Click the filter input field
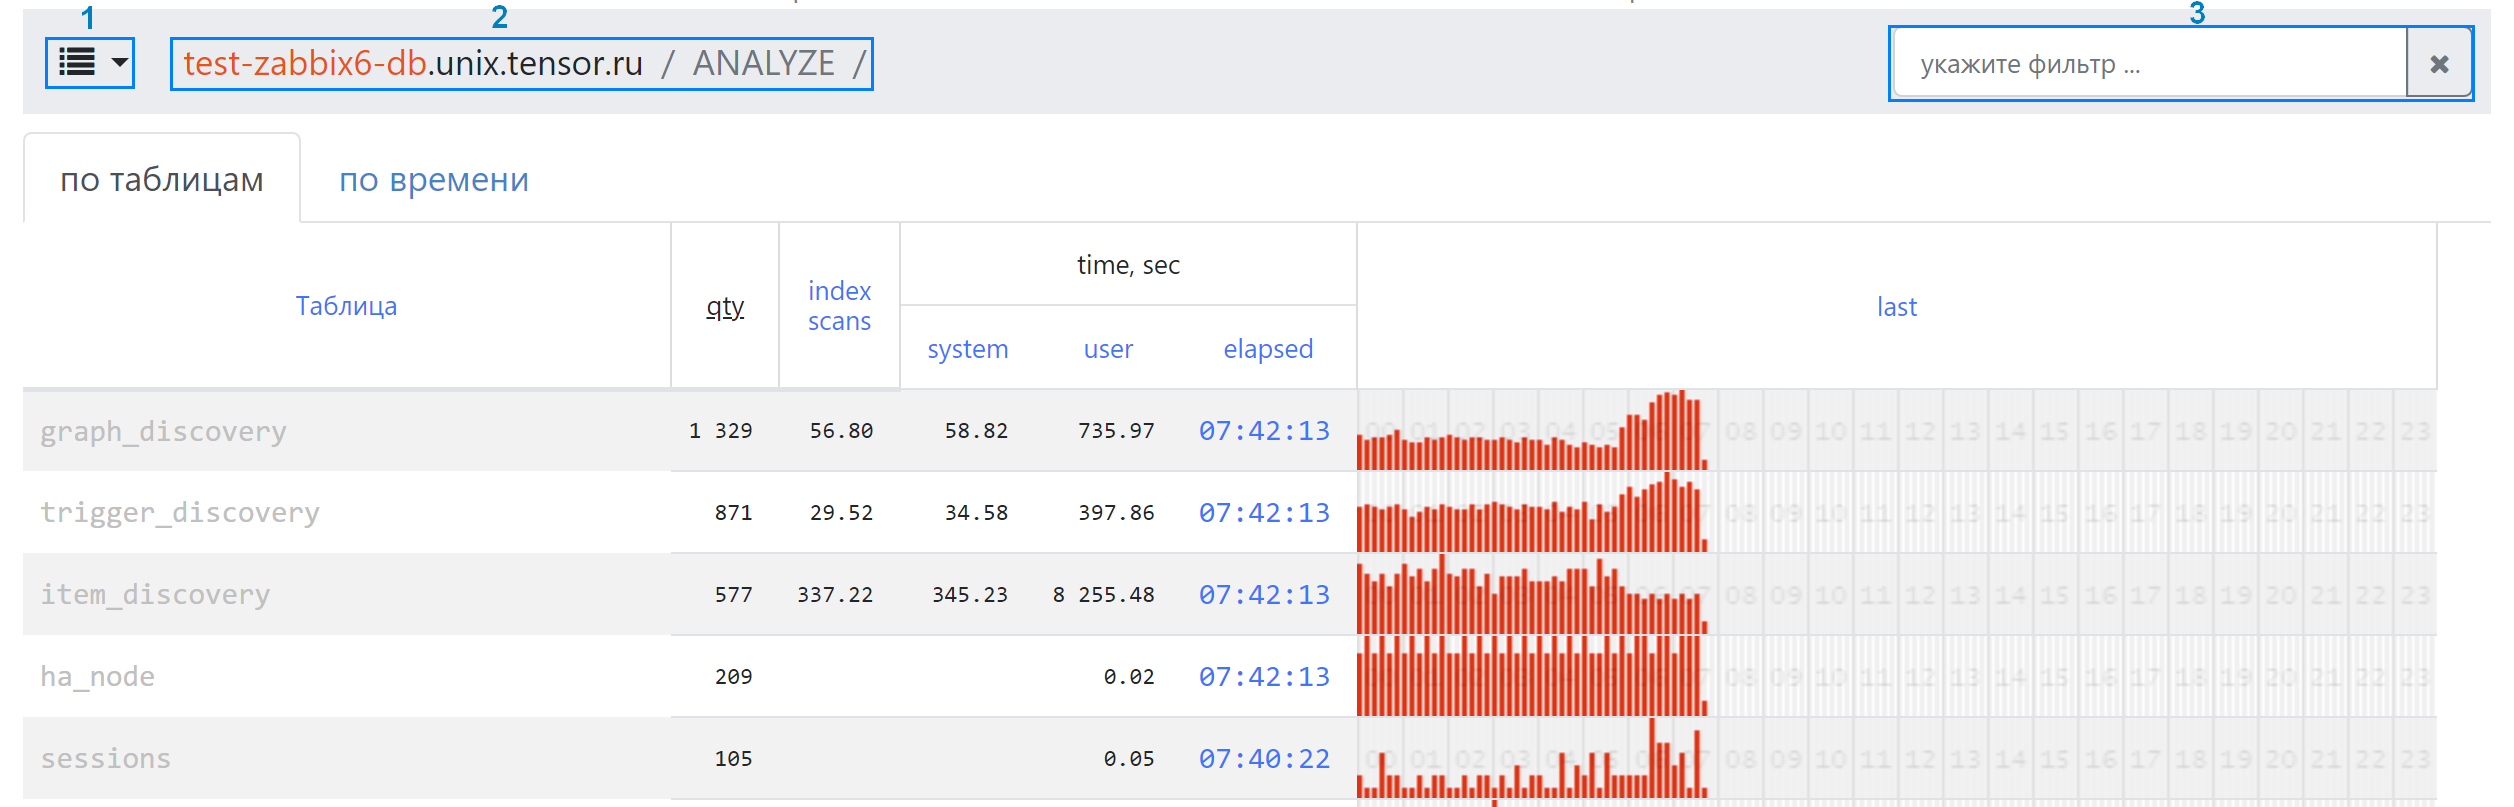The image size is (2514, 807). pyautogui.click(x=2150, y=64)
